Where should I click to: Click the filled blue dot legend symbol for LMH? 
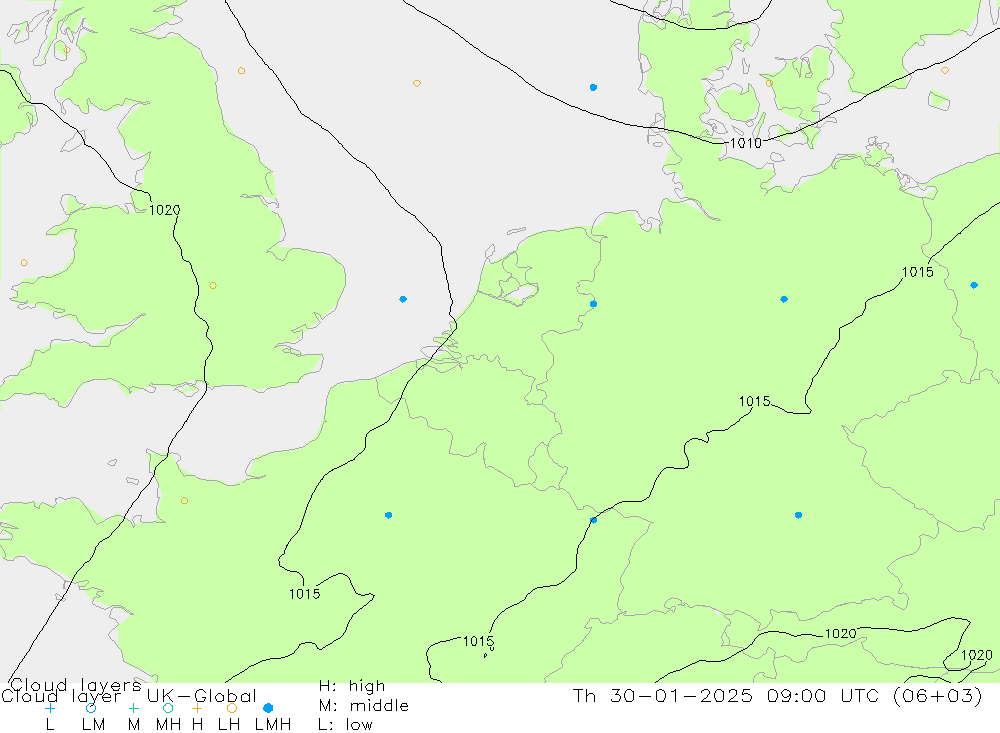click(268, 708)
